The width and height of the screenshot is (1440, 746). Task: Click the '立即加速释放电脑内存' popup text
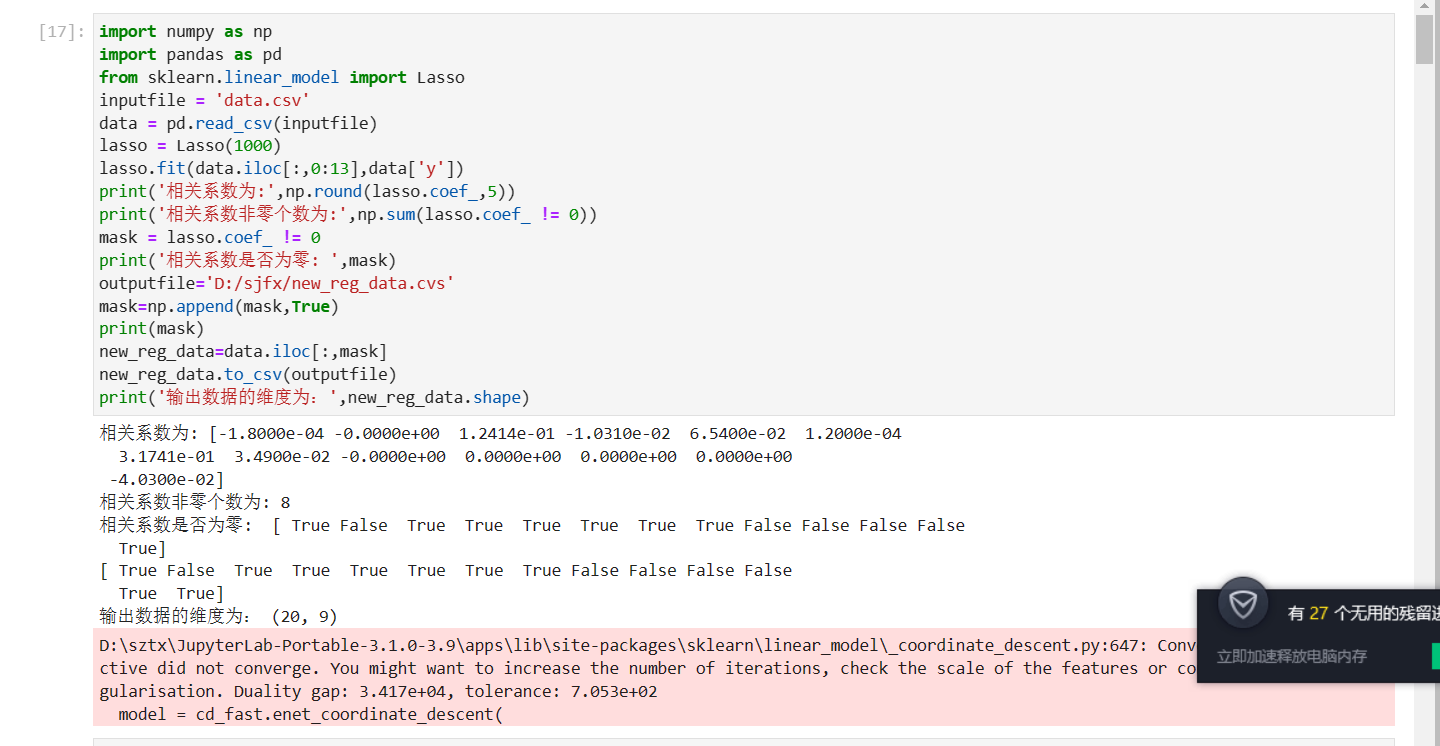click(x=1291, y=657)
